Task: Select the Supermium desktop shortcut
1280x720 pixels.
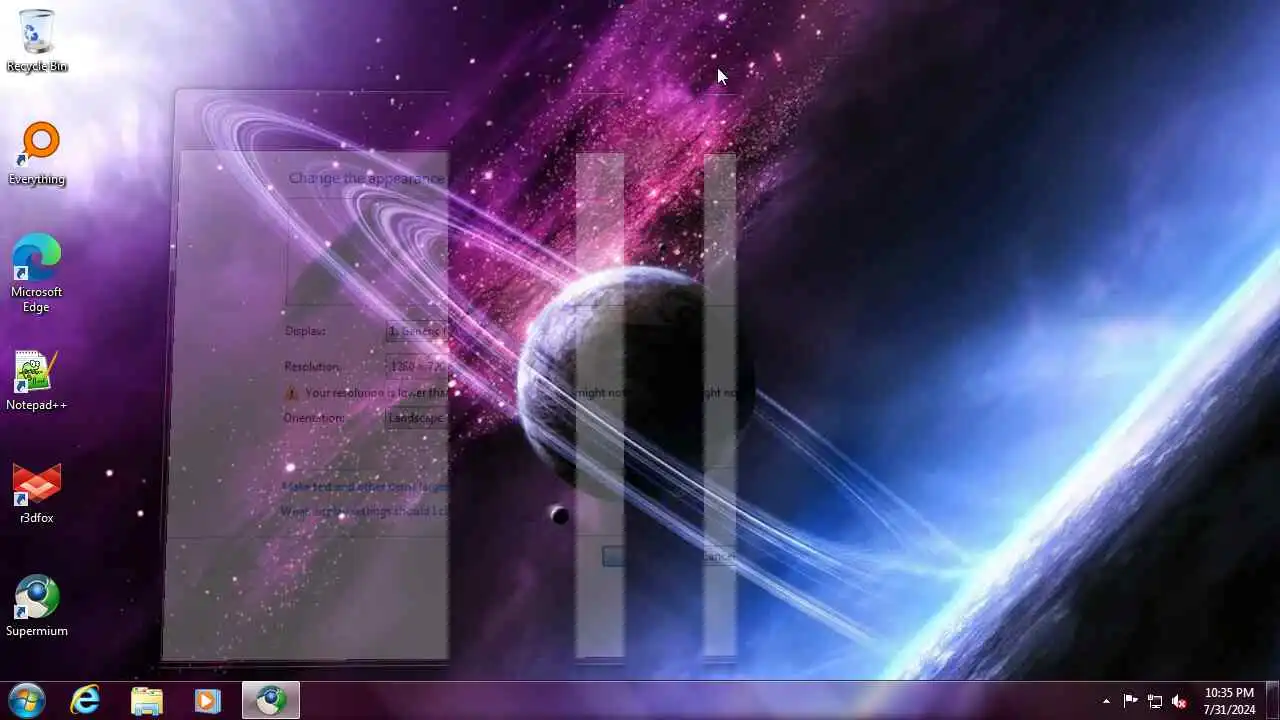Action: [37, 607]
